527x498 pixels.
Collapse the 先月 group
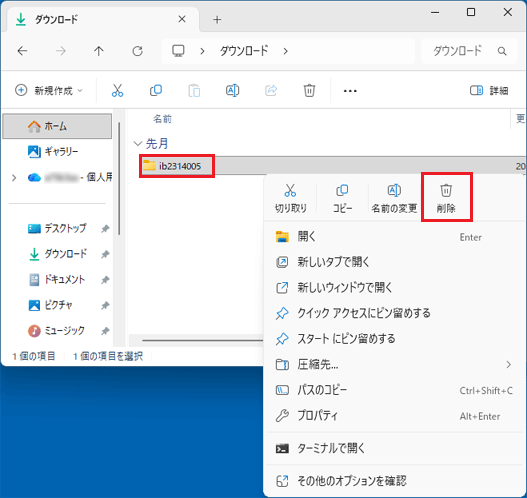[x=137, y=144]
